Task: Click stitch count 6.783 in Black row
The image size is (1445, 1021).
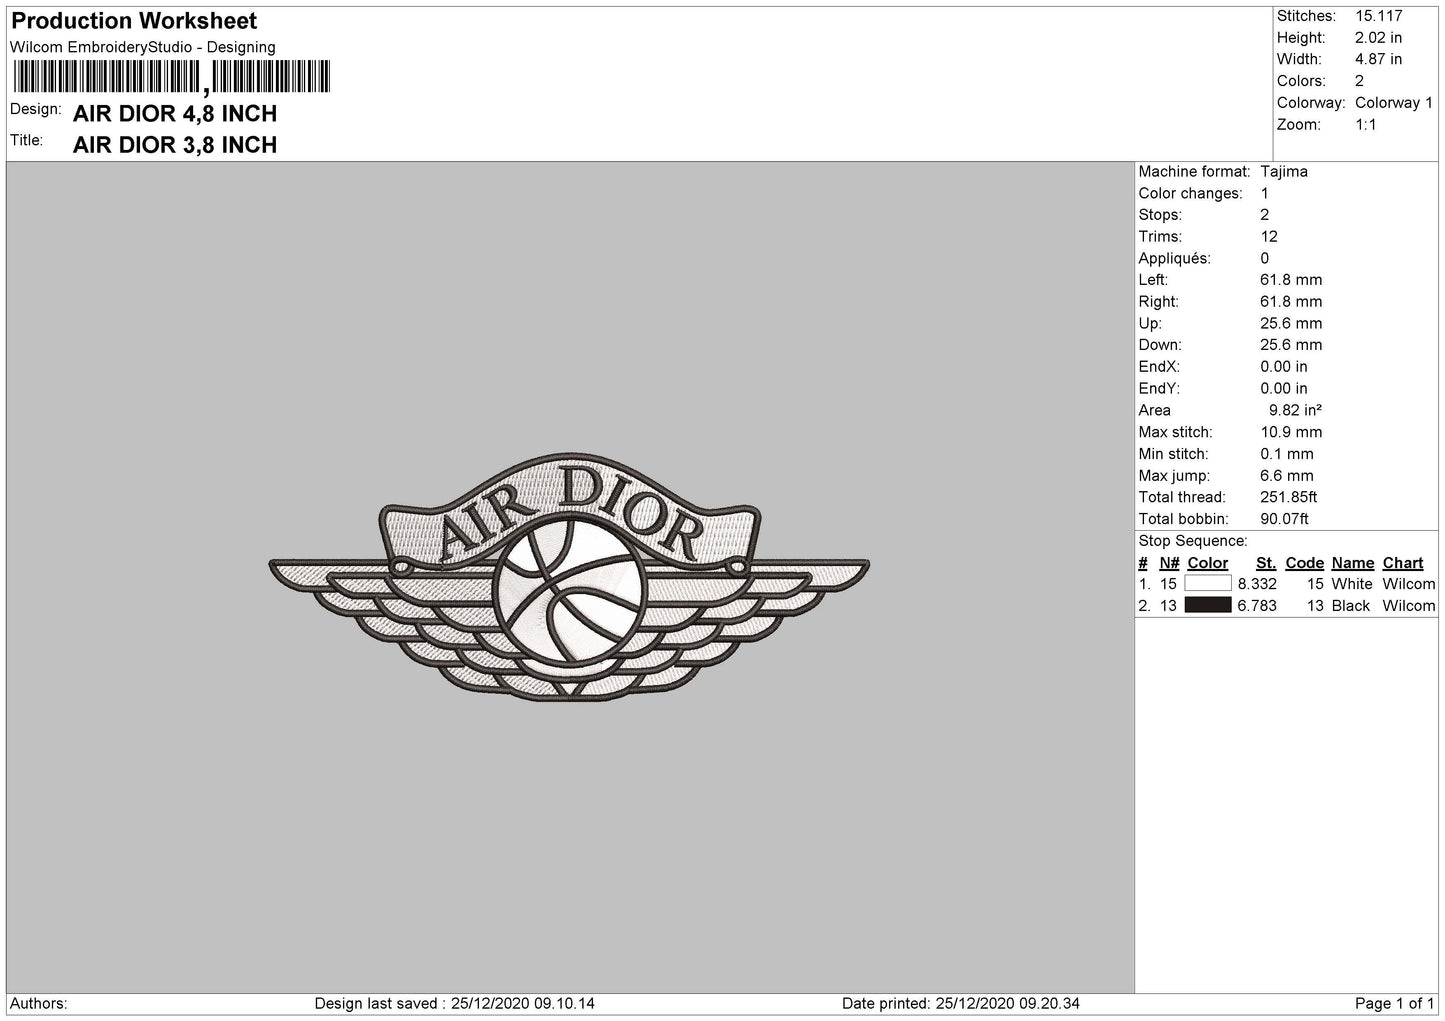Action: [x=1257, y=607]
